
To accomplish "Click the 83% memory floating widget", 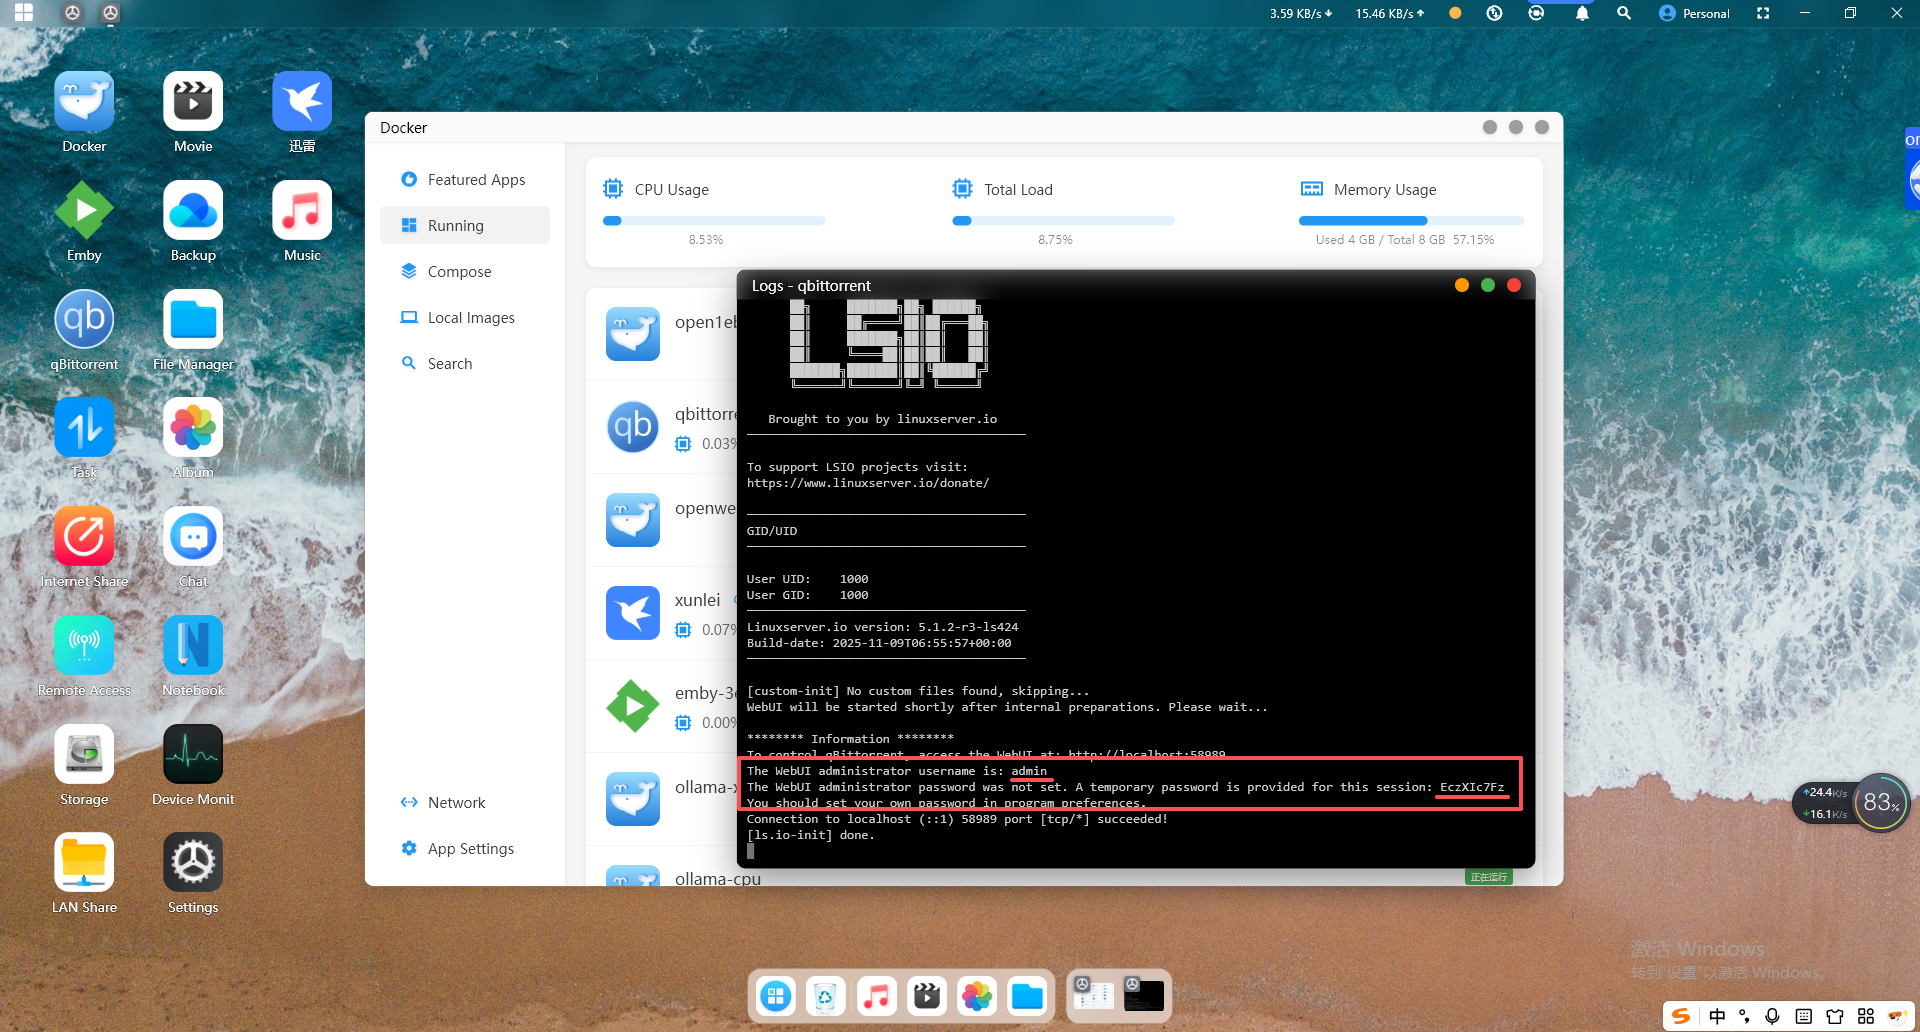I will pyautogui.click(x=1881, y=802).
